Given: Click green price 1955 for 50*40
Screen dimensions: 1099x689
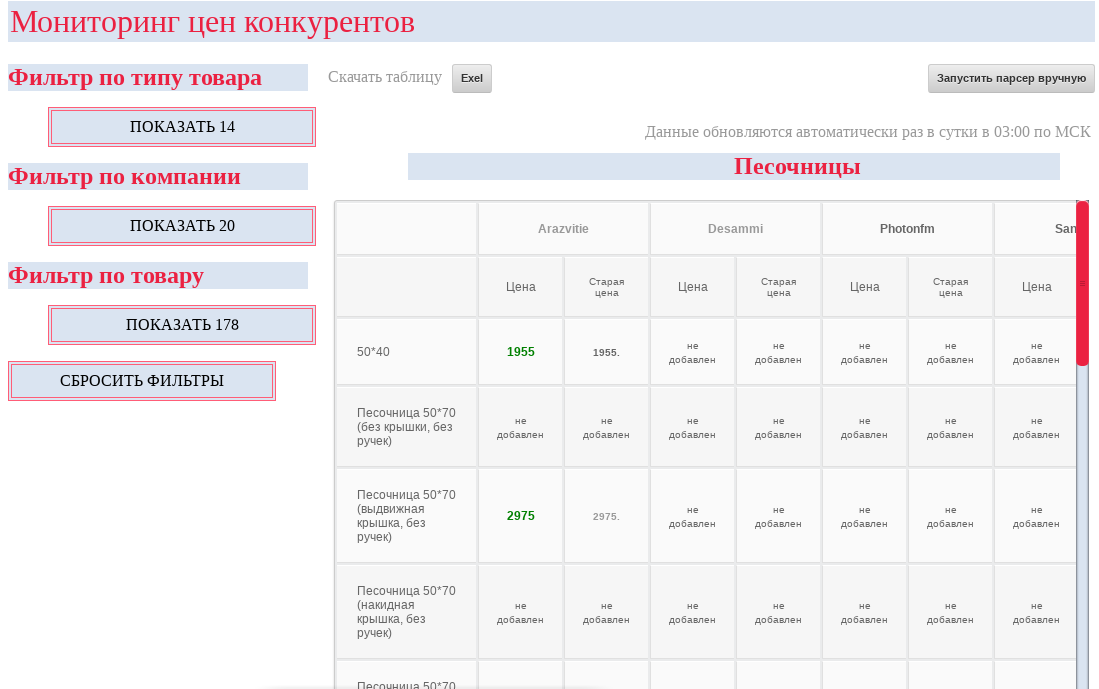Looking at the screenshot, I should pyautogui.click(x=520, y=352).
